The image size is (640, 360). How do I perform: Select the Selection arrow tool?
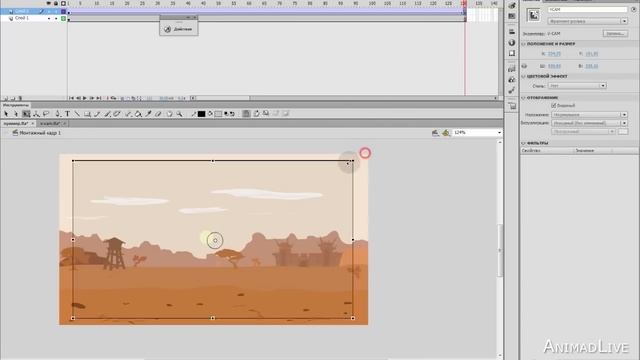pyautogui.click(x=6, y=114)
